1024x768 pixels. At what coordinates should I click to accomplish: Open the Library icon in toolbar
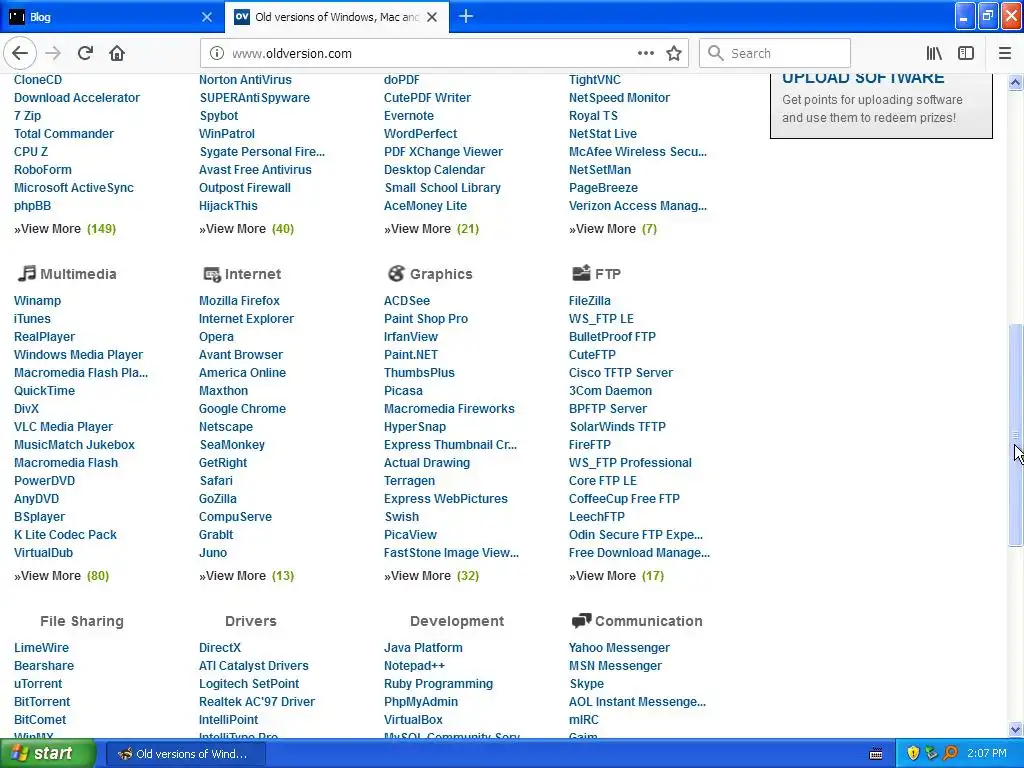click(934, 53)
